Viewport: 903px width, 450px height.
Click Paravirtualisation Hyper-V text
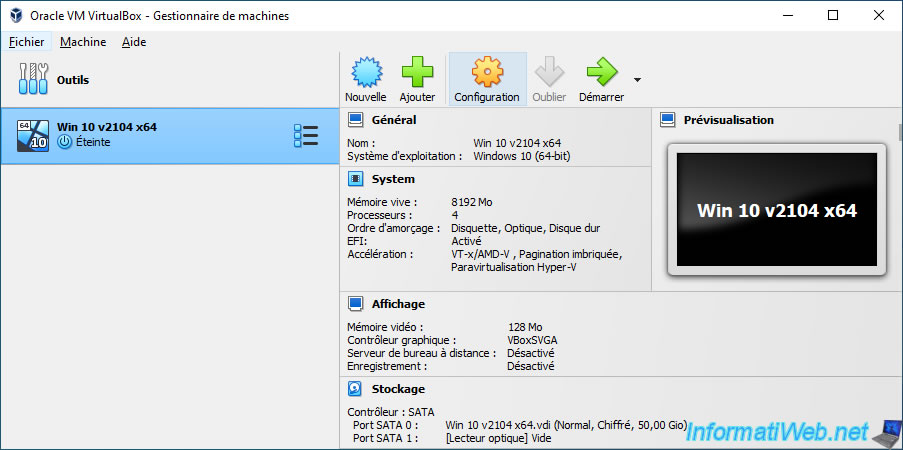tap(513, 267)
